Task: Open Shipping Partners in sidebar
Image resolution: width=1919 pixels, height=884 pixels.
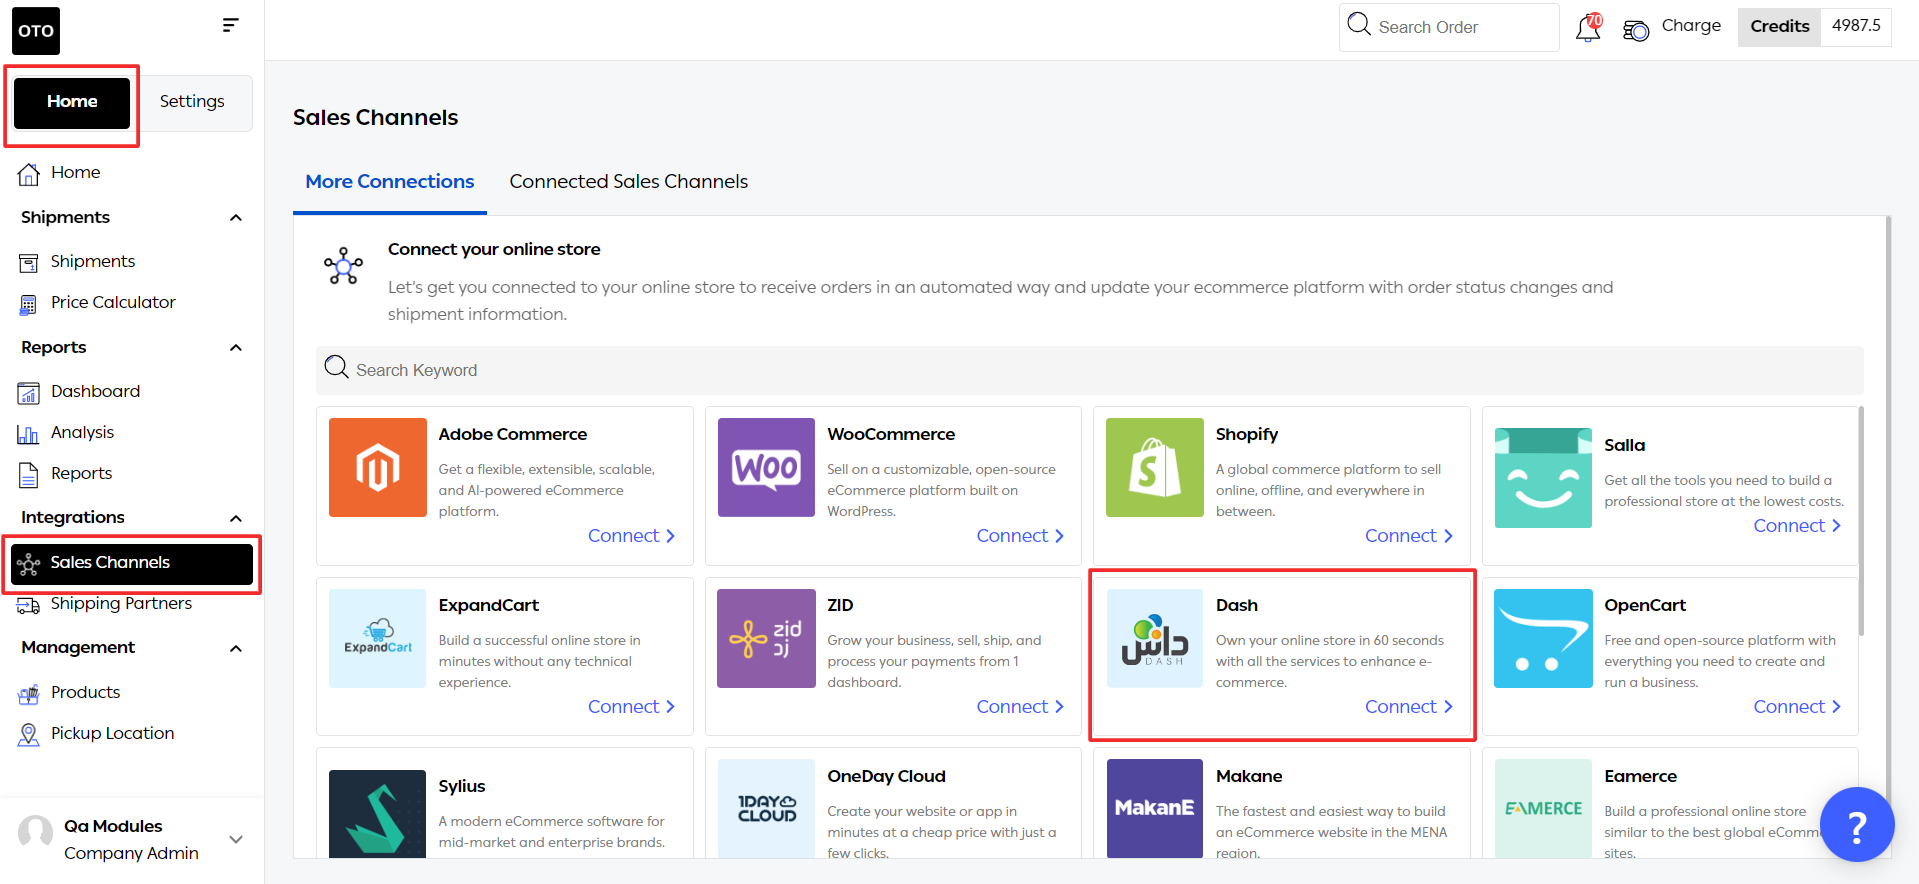Action: [121, 604]
